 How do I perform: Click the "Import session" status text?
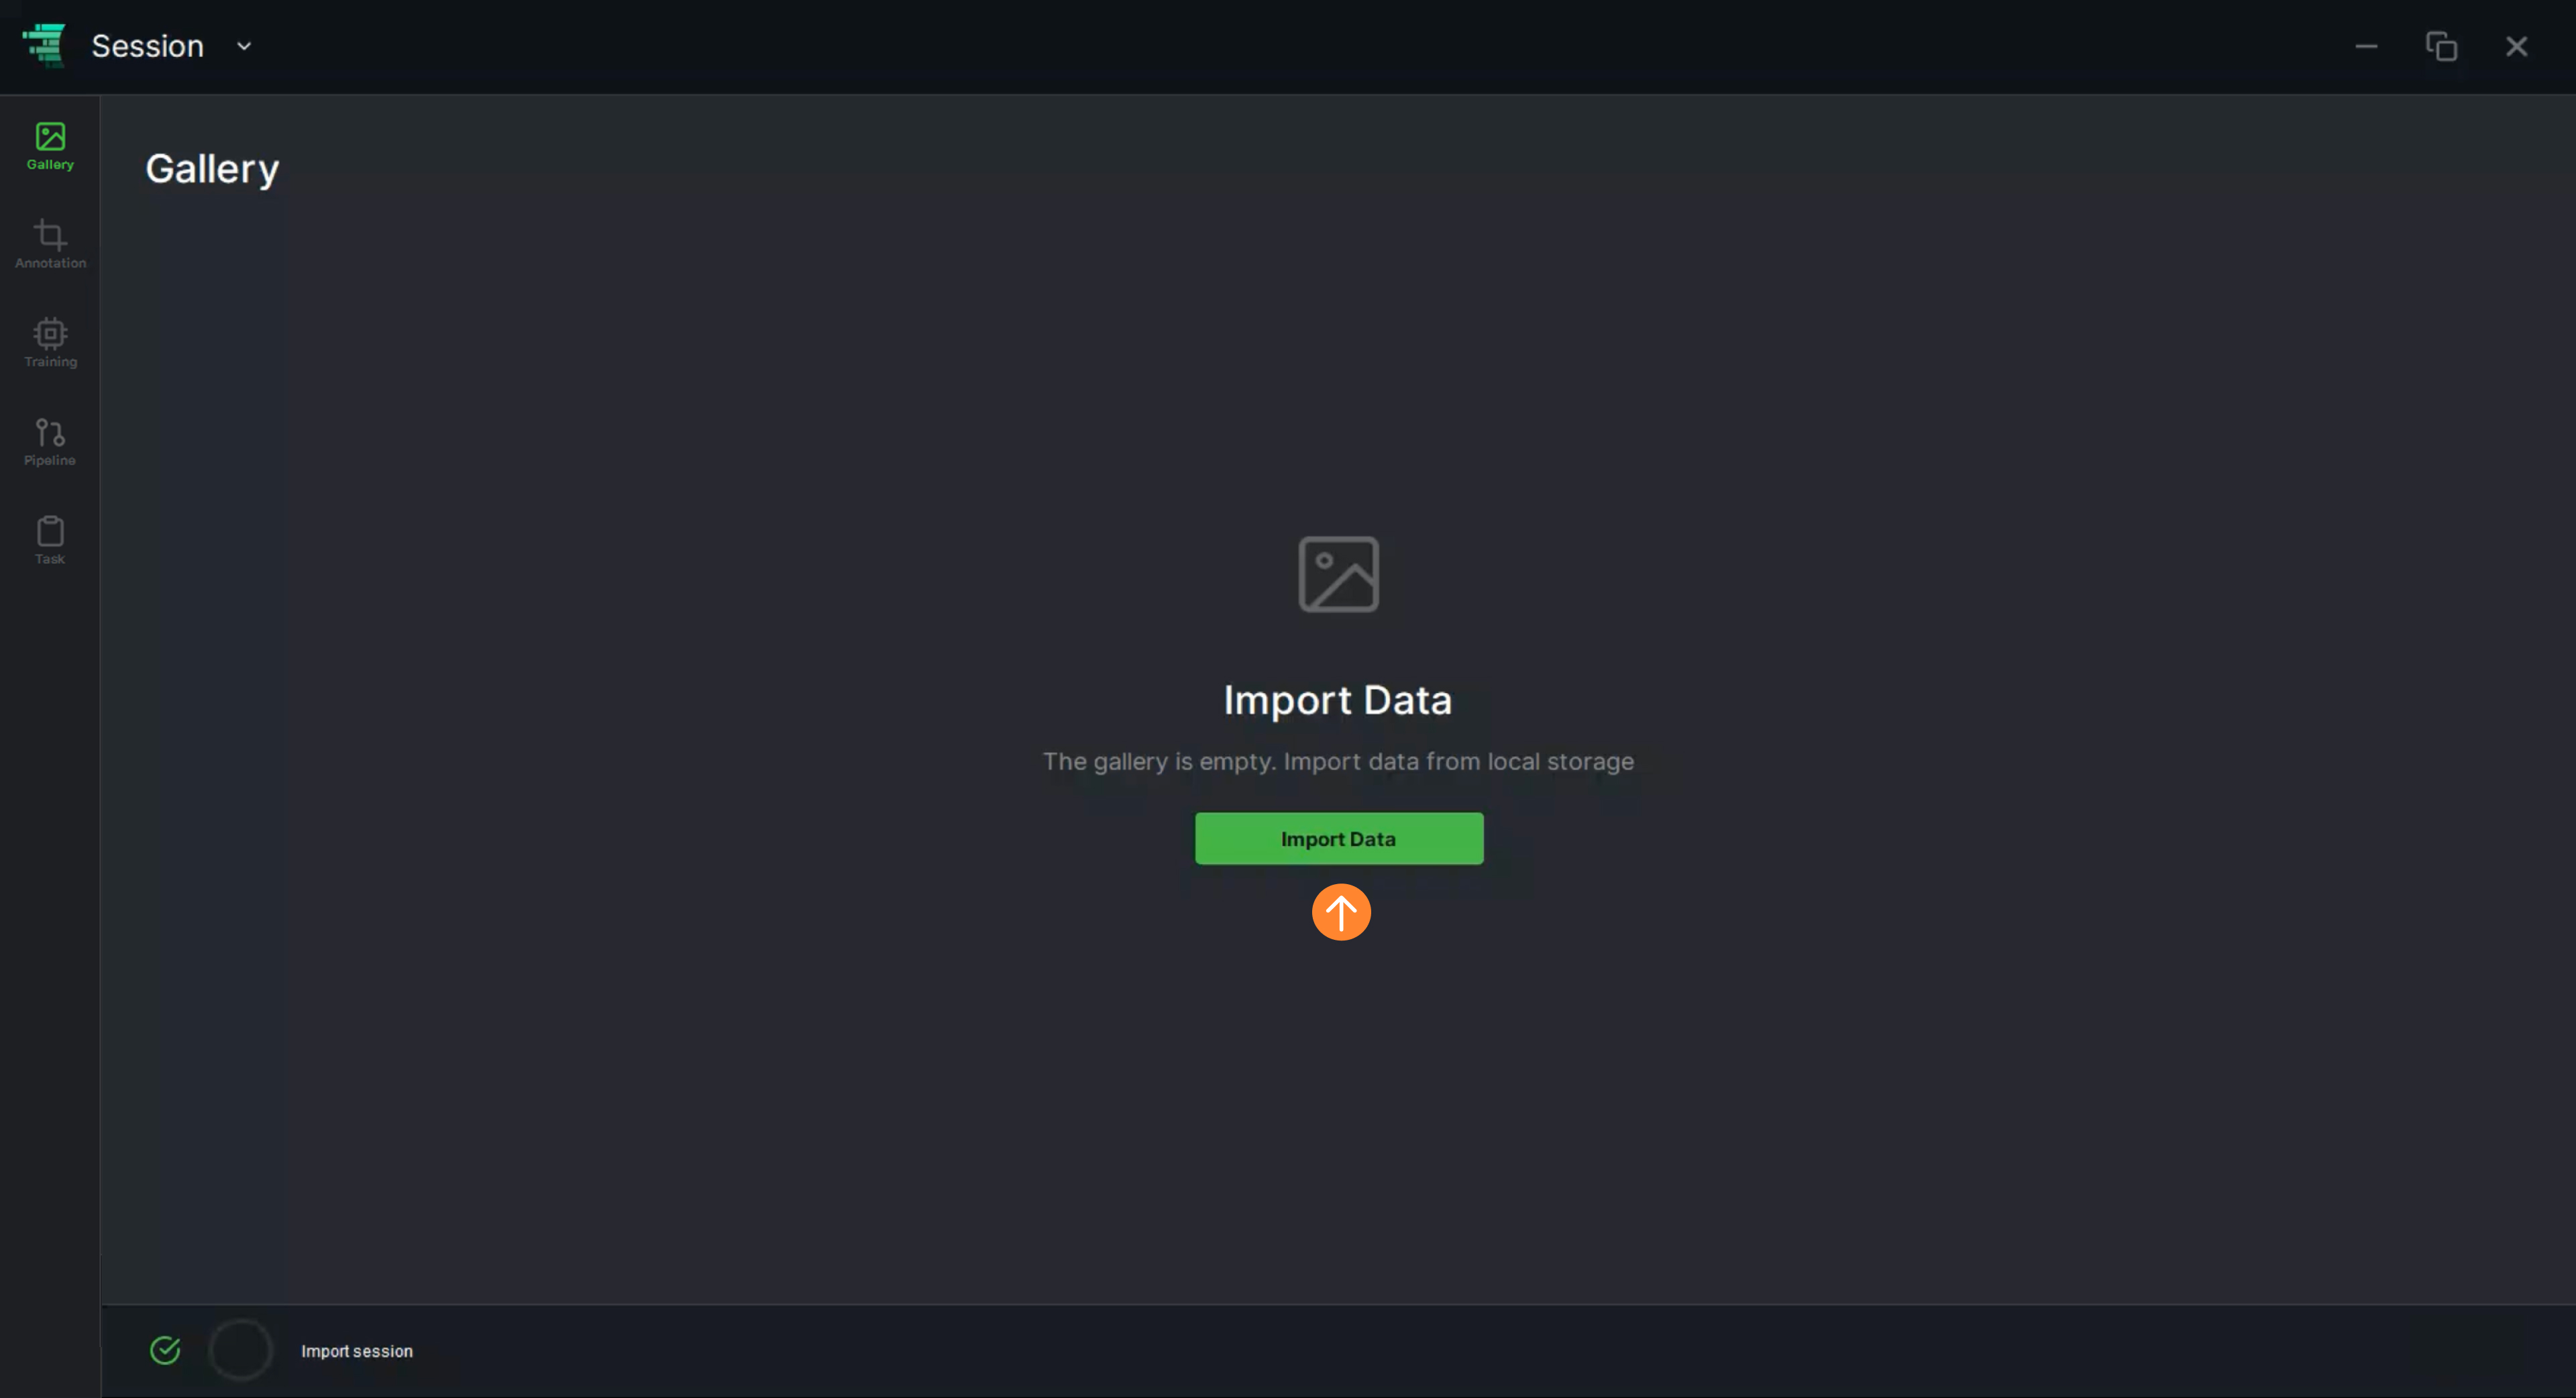click(357, 1351)
